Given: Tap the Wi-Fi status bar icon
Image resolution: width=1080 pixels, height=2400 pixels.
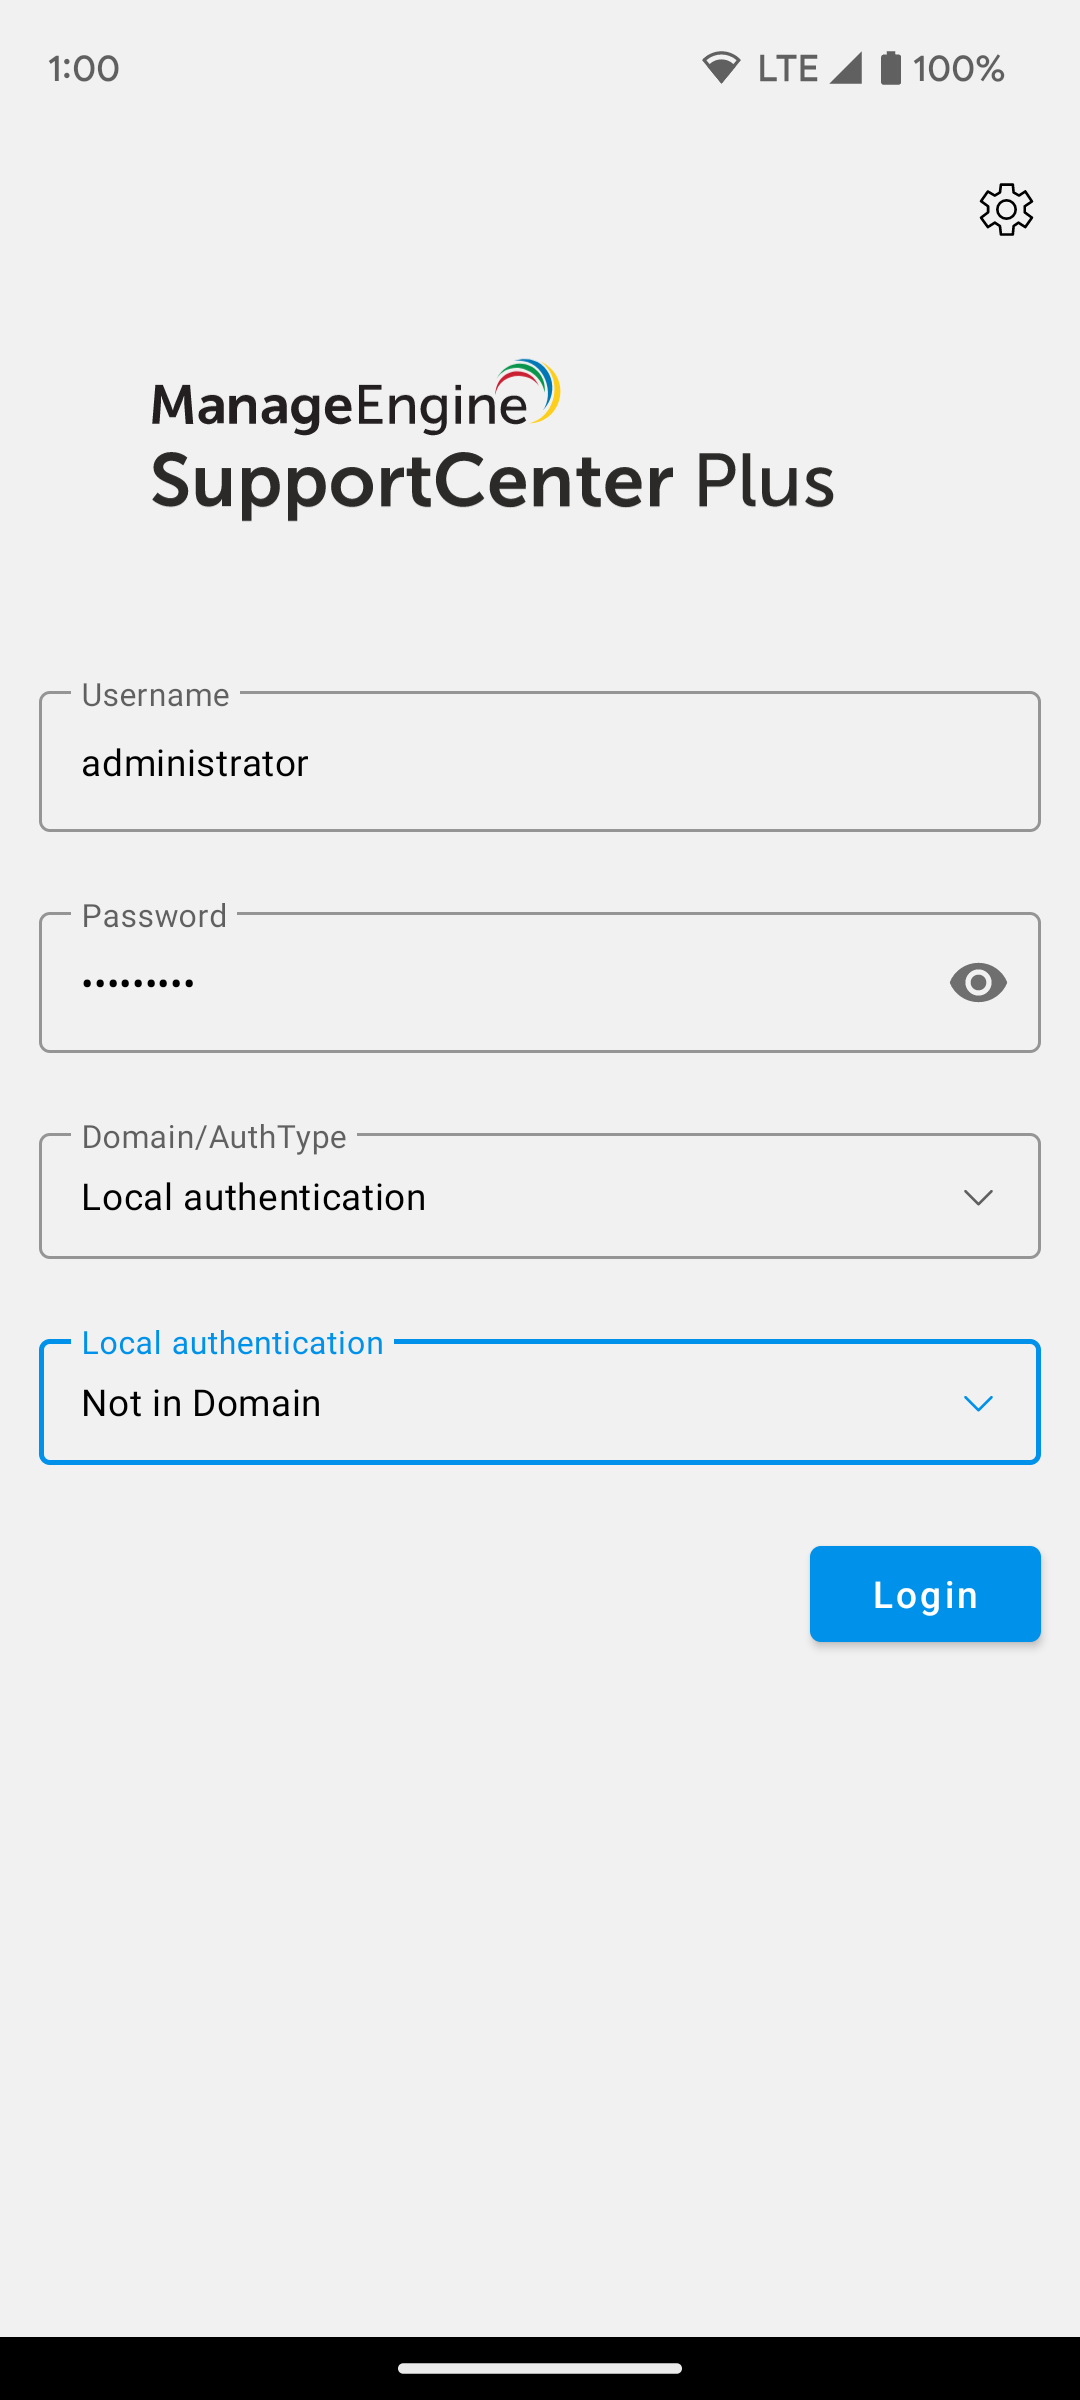Looking at the screenshot, I should pos(720,68).
